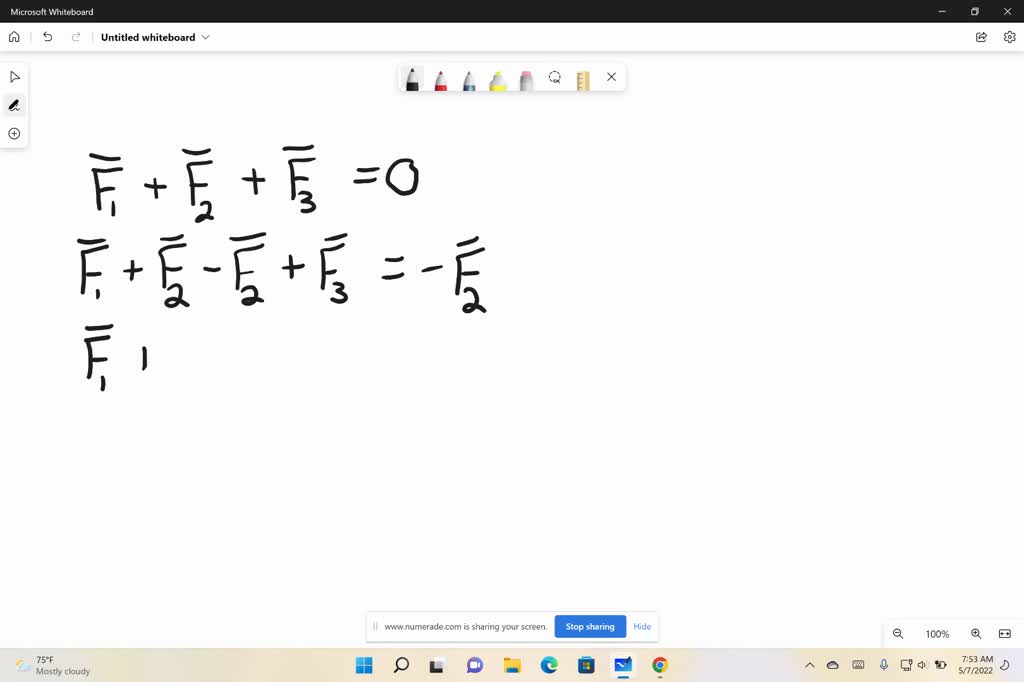Hide the Numerade sharing notification
The image size is (1024, 682).
(x=642, y=626)
